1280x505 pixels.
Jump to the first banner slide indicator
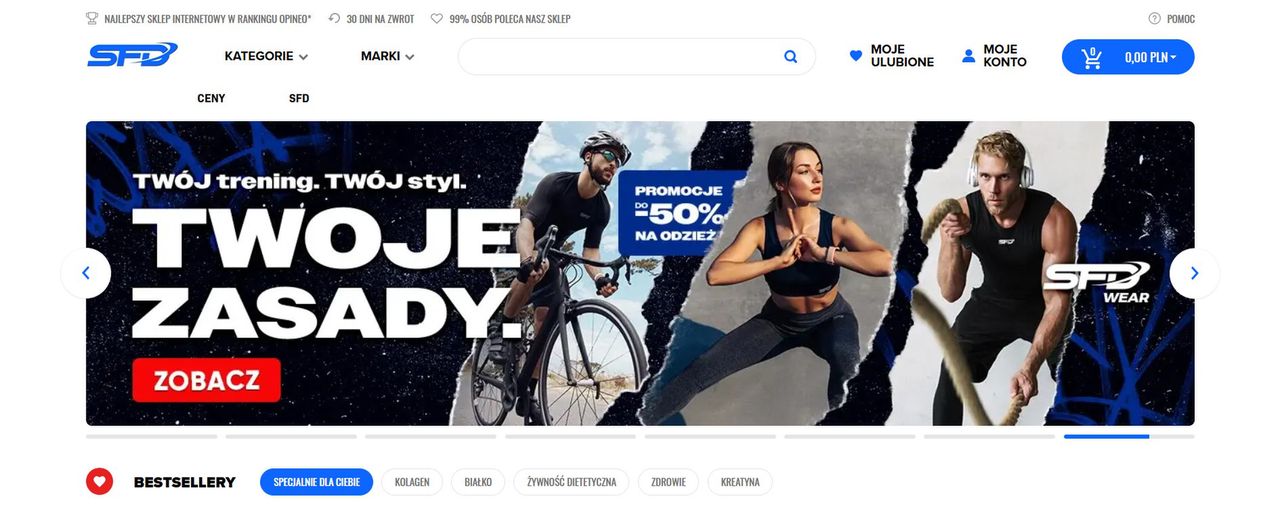pyautogui.click(x=151, y=436)
